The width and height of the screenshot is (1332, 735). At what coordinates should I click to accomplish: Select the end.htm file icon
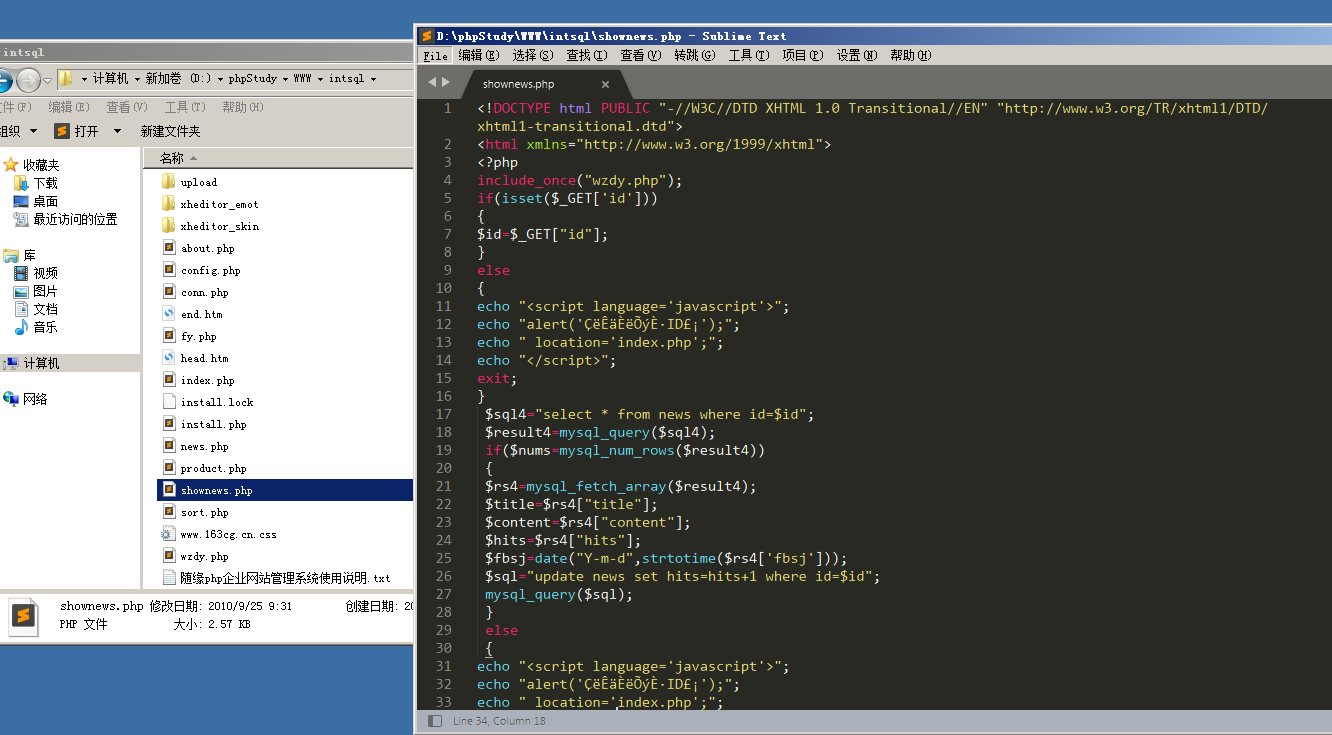tap(169, 314)
